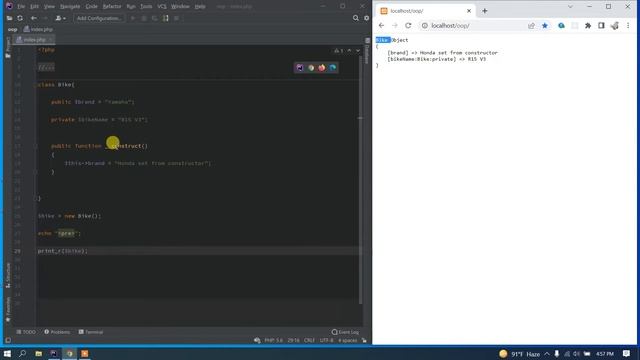Click the 4 spaces indent setting
This screenshot has height=360, width=640.
click(x=347, y=340)
